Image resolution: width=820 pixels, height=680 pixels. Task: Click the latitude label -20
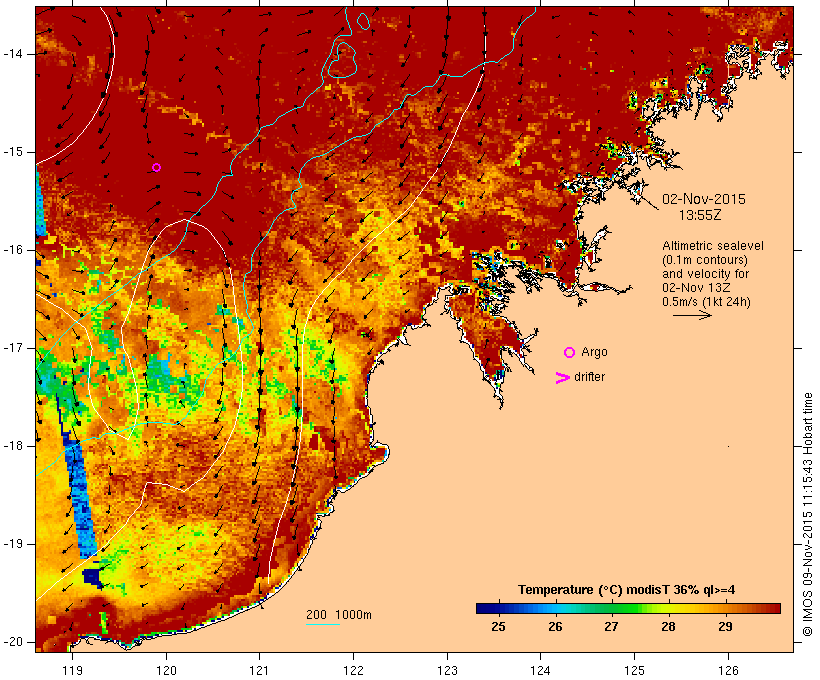12,642
